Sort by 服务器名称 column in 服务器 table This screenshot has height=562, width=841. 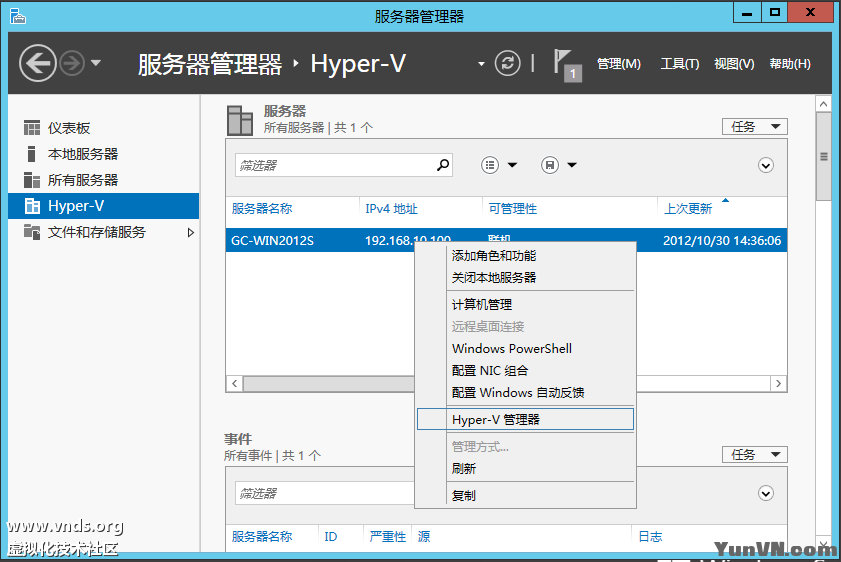click(262, 209)
